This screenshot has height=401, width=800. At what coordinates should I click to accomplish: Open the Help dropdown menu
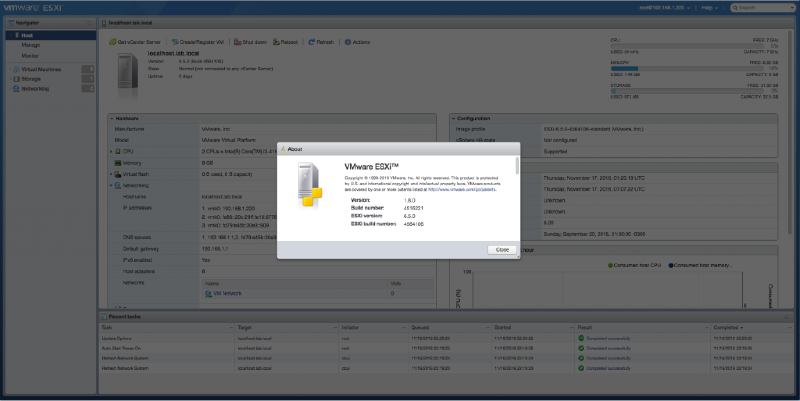pyautogui.click(x=711, y=8)
